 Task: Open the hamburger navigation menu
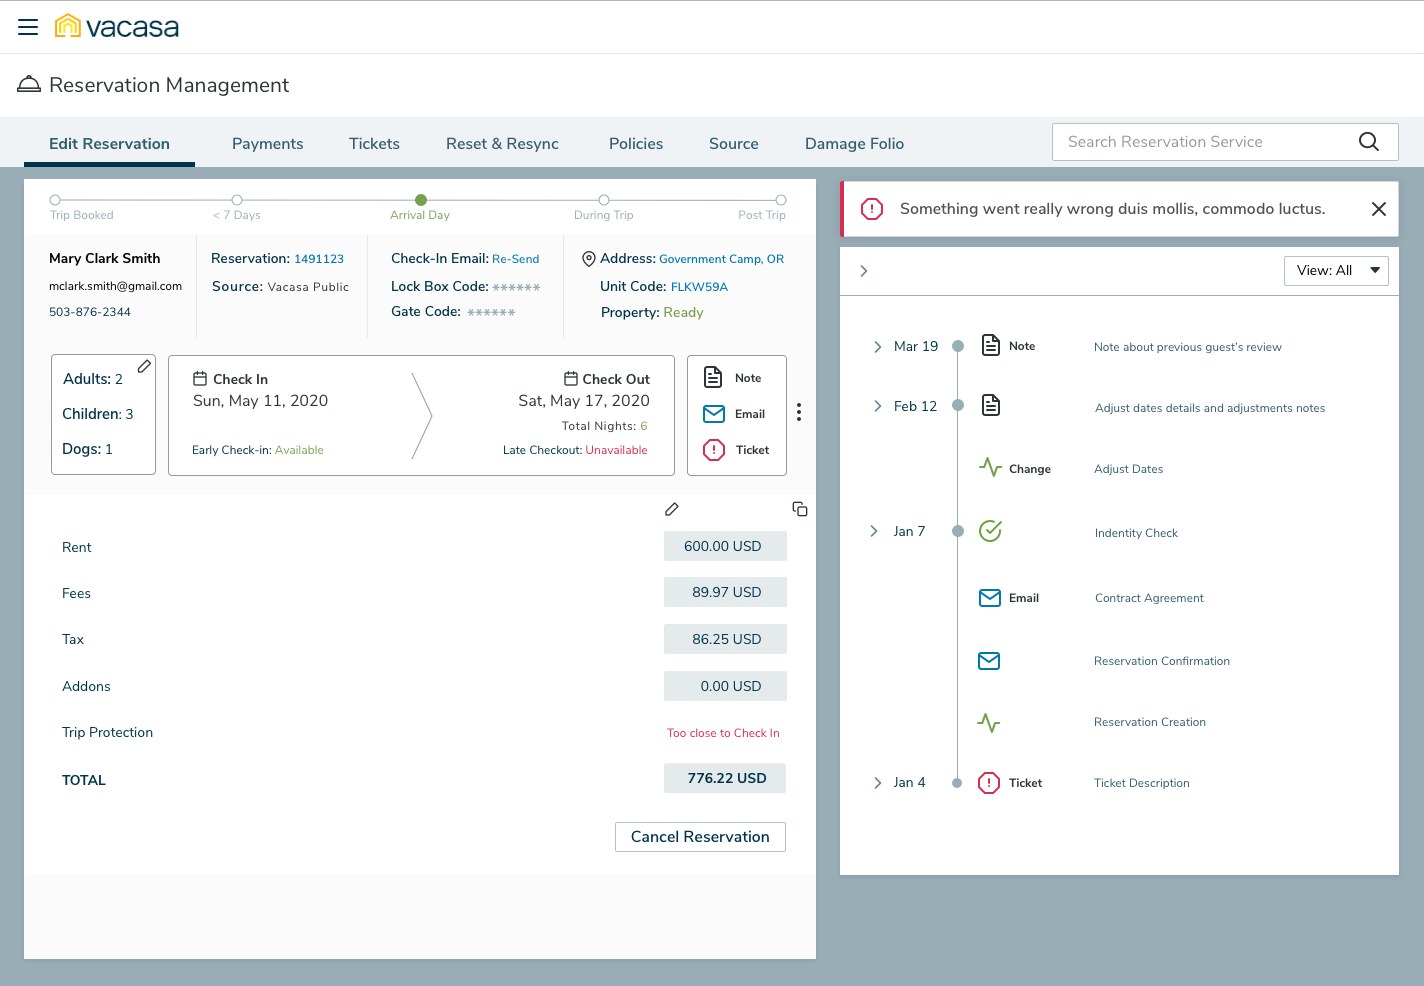click(x=28, y=27)
